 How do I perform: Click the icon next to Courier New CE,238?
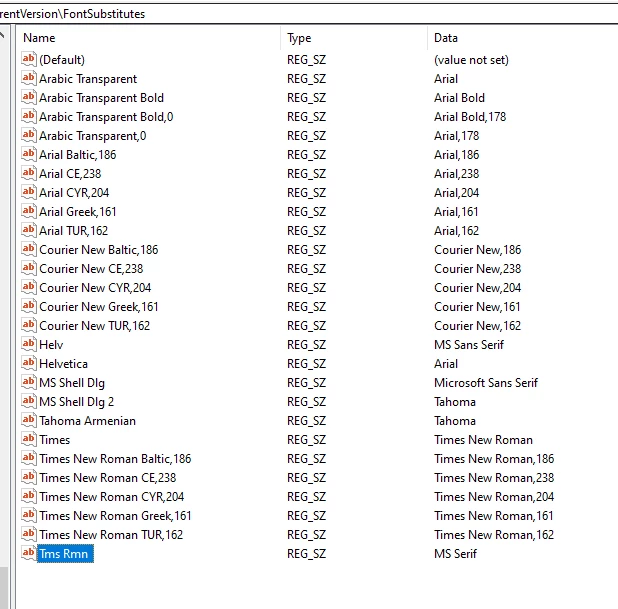point(29,268)
